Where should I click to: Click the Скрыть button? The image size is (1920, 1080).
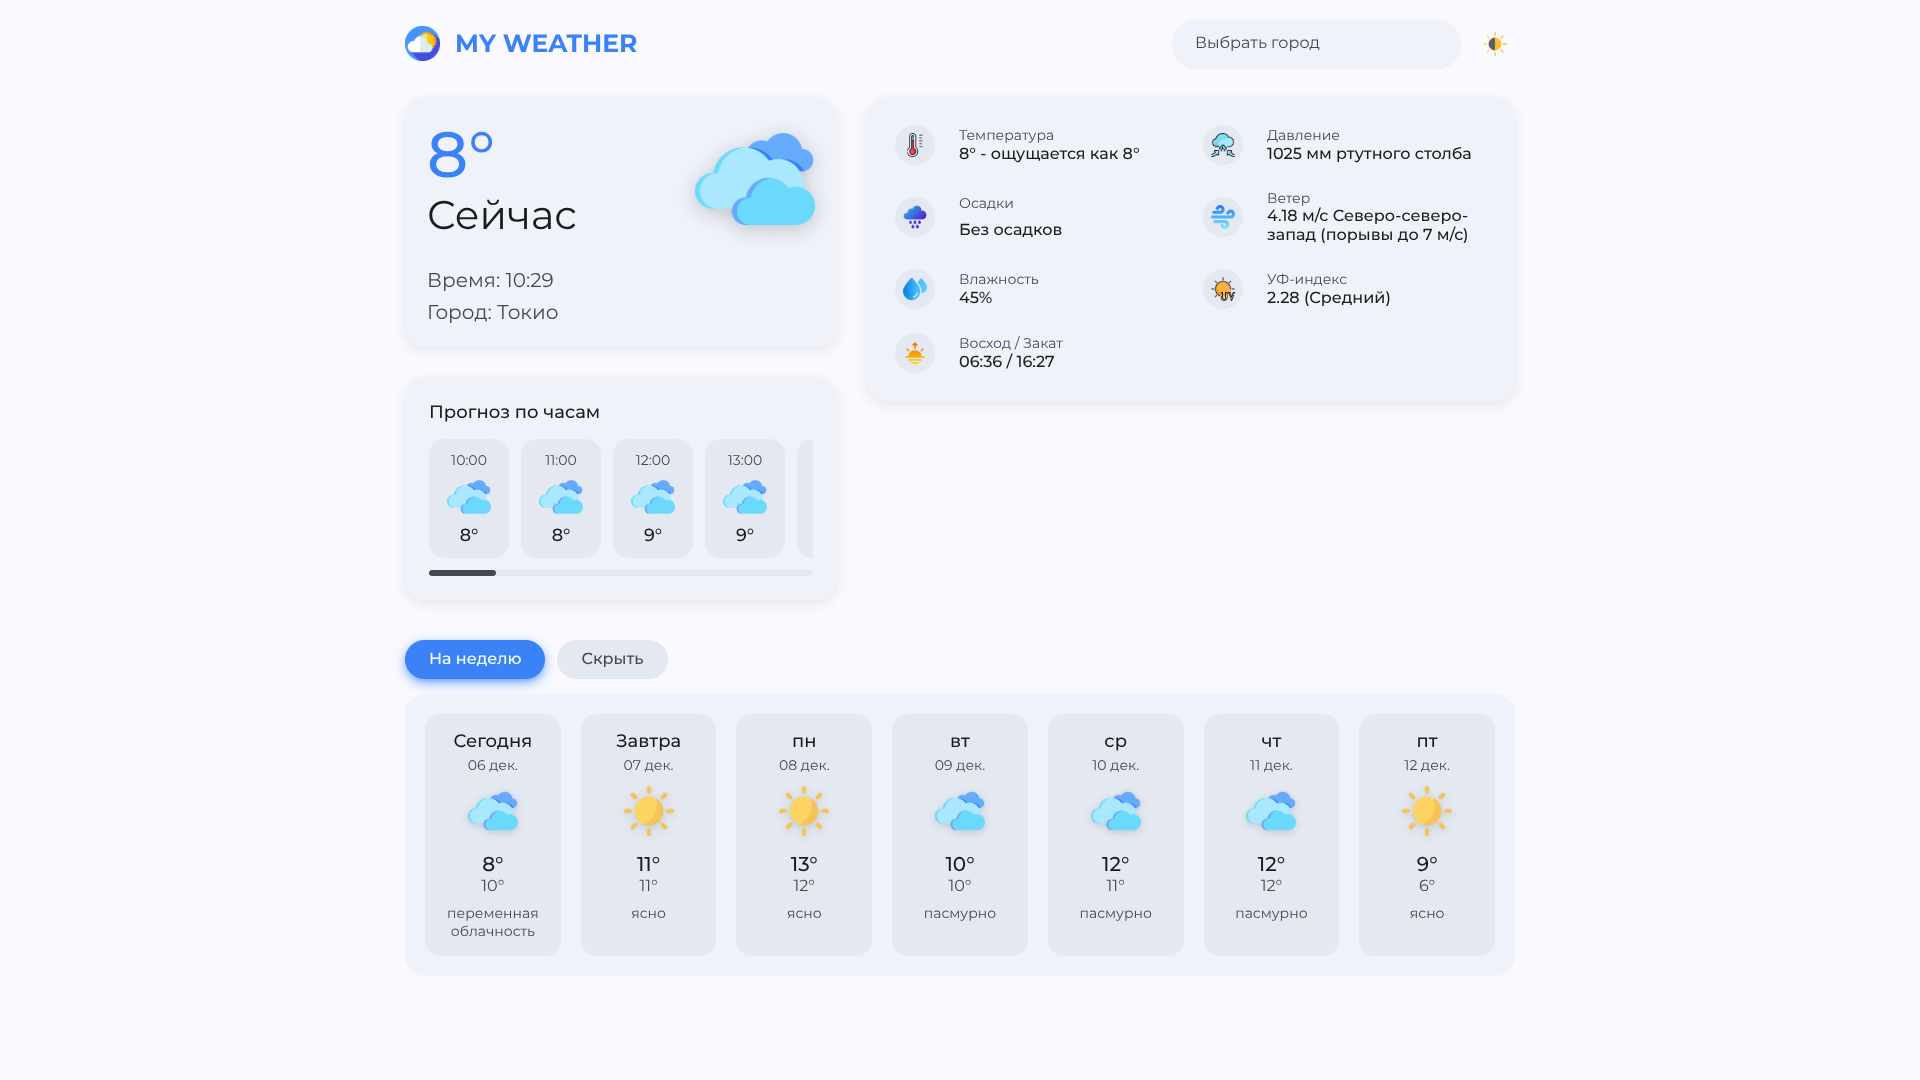612,659
